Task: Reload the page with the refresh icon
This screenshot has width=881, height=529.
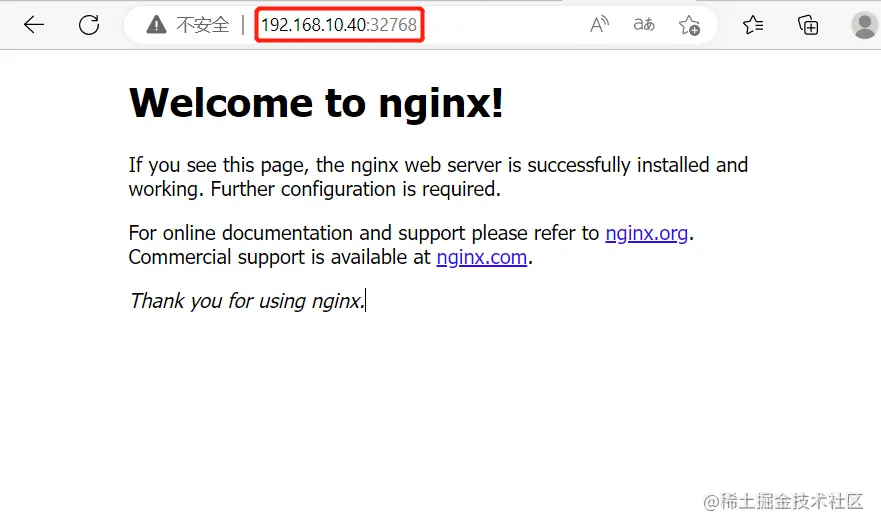Action: (89, 25)
